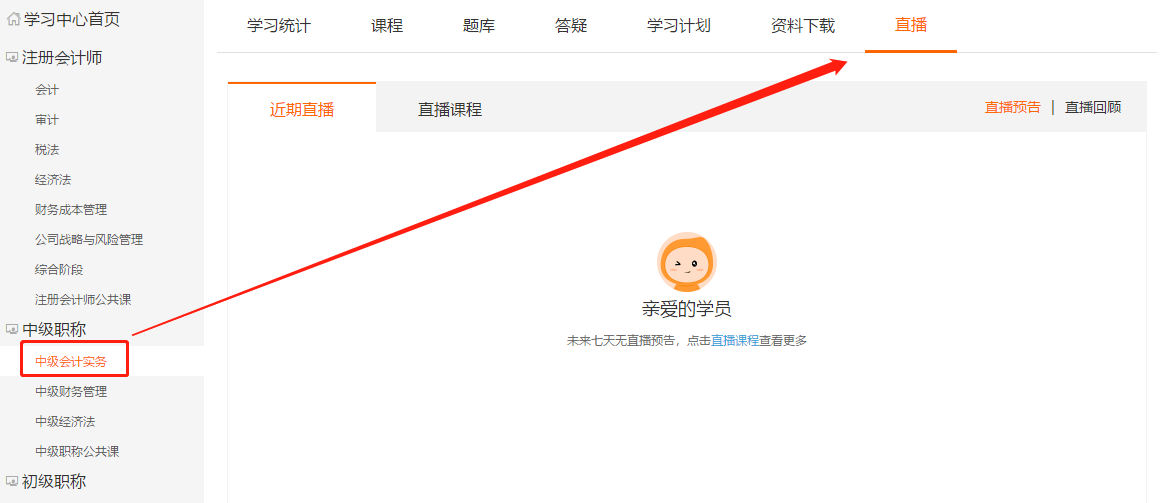Switch to the 学习计划 tab
This screenshot has height=503, width=1164.
pos(679,26)
